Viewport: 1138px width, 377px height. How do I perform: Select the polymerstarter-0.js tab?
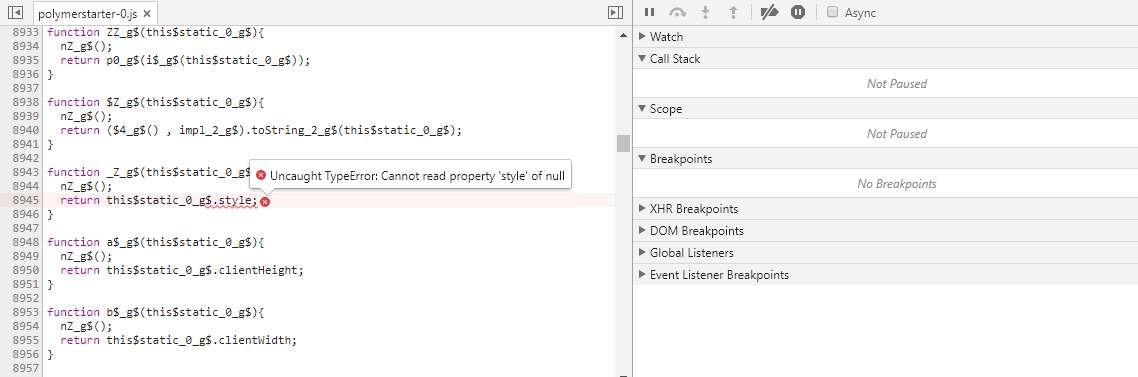coord(89,13)
